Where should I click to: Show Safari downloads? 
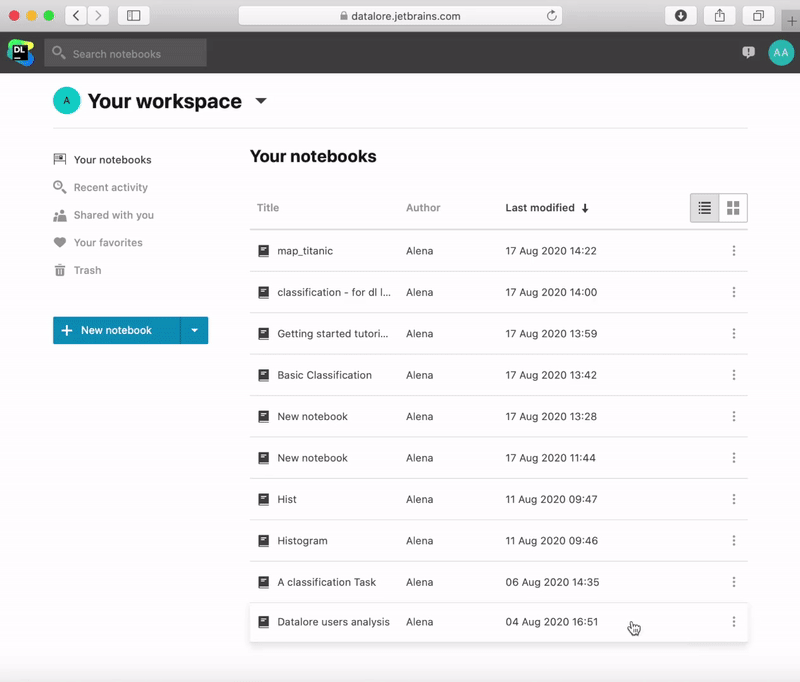(681, 16)
